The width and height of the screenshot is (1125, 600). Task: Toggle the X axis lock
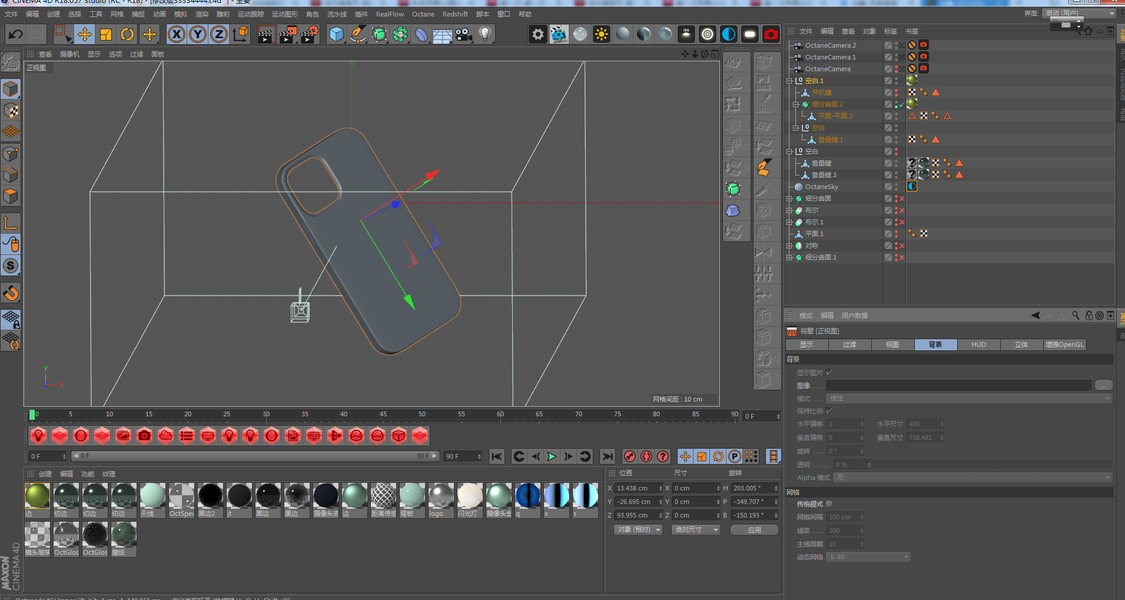click(176, 34)
